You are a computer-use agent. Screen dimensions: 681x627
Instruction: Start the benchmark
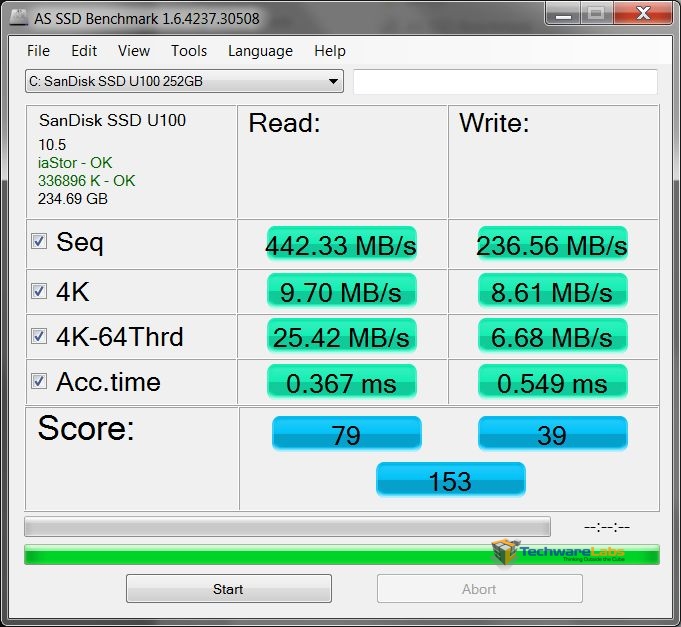tap(229, 589)
